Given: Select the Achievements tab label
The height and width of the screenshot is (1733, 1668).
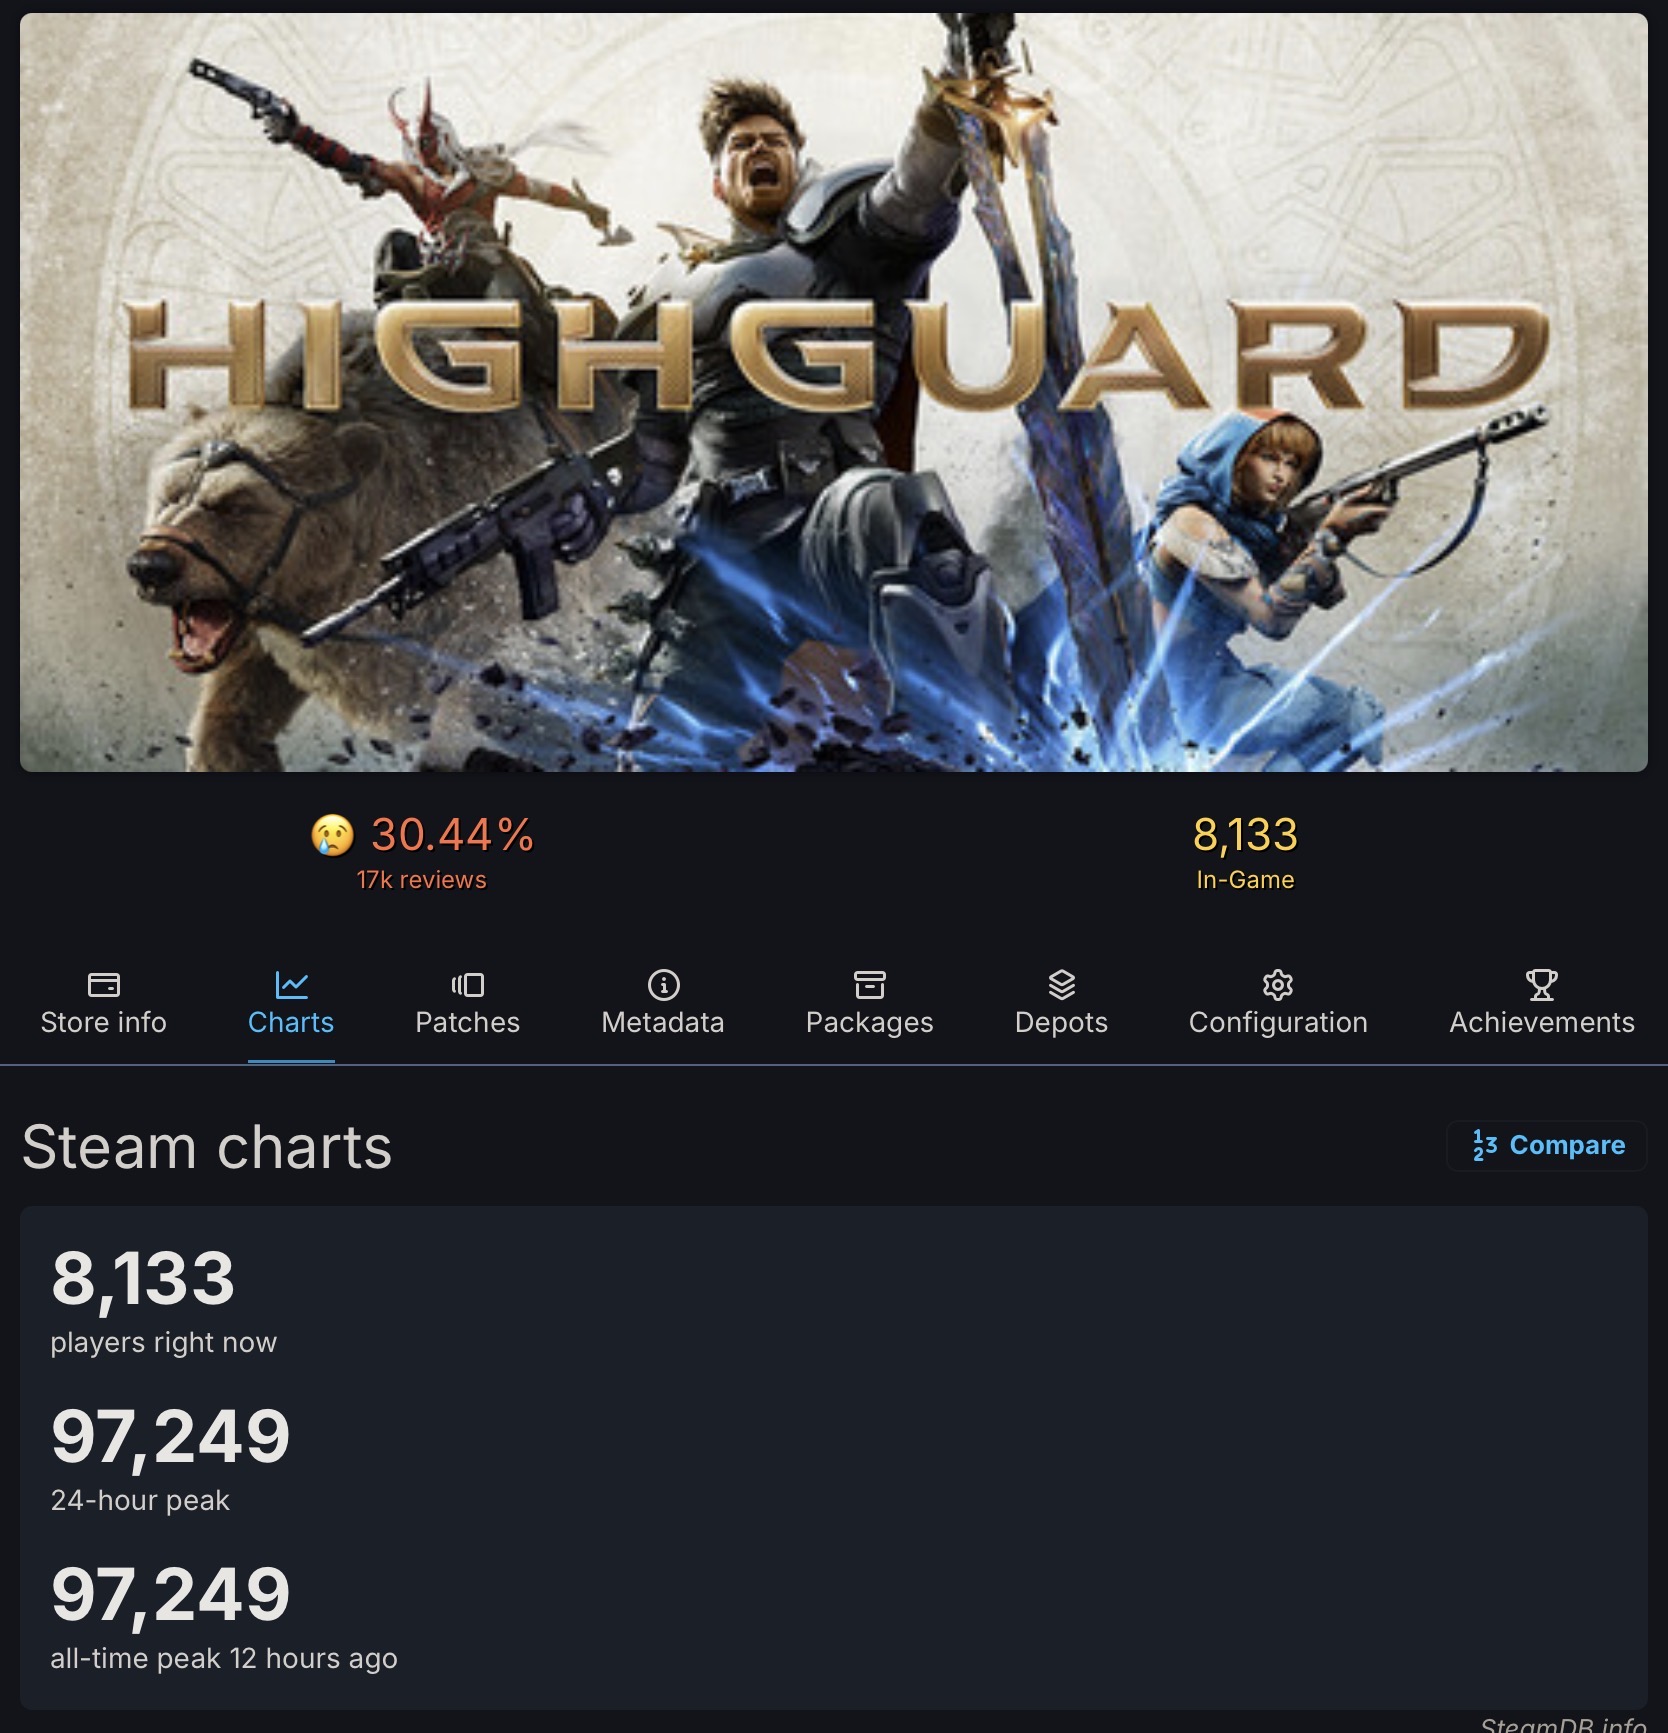Looking at the screenshot, I should pos(1541,1022).
